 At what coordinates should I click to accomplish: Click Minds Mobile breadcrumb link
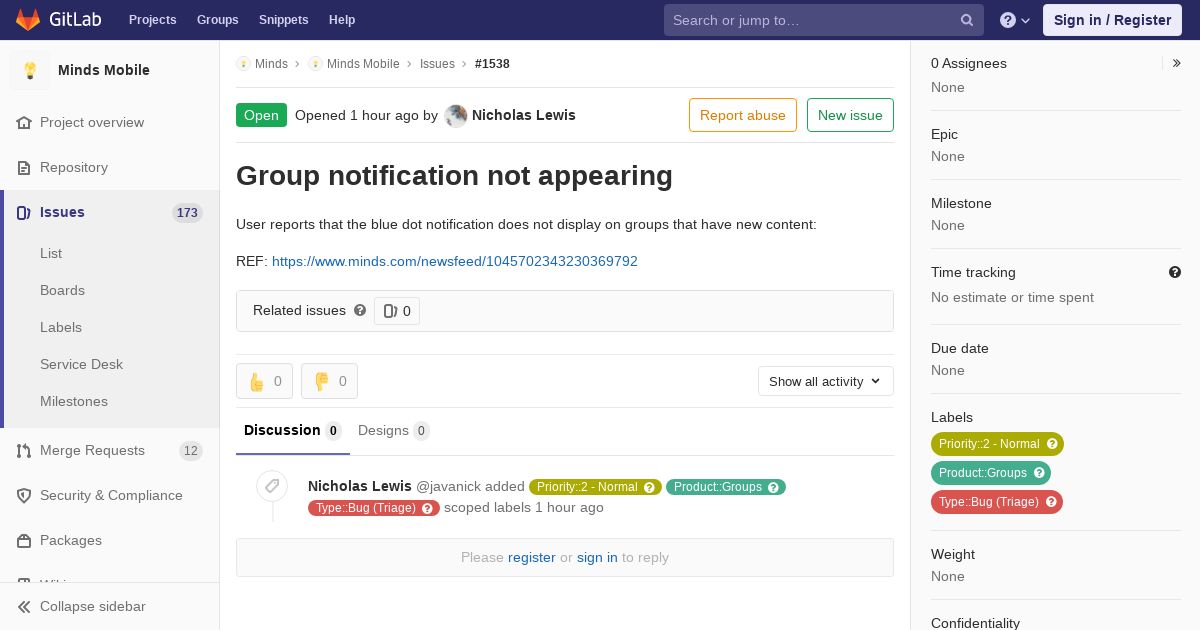(x=363, y=63)
